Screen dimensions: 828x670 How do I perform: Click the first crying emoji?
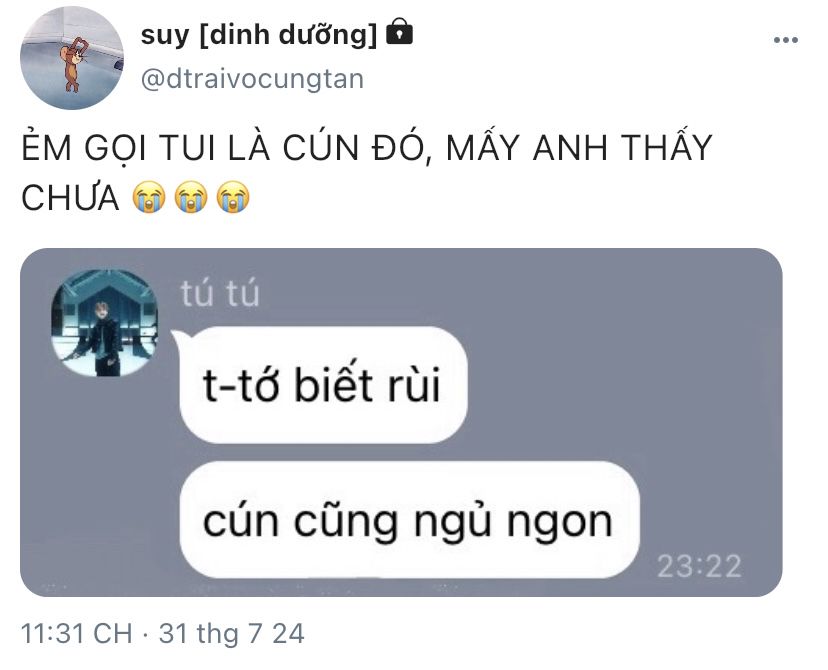point(149,197)
